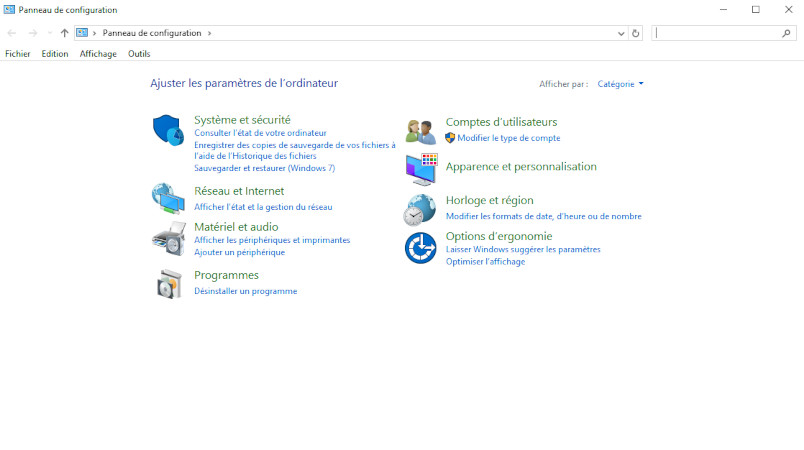
Task: Click in the Control Panel search box
Action: click(x=715, y=33)
